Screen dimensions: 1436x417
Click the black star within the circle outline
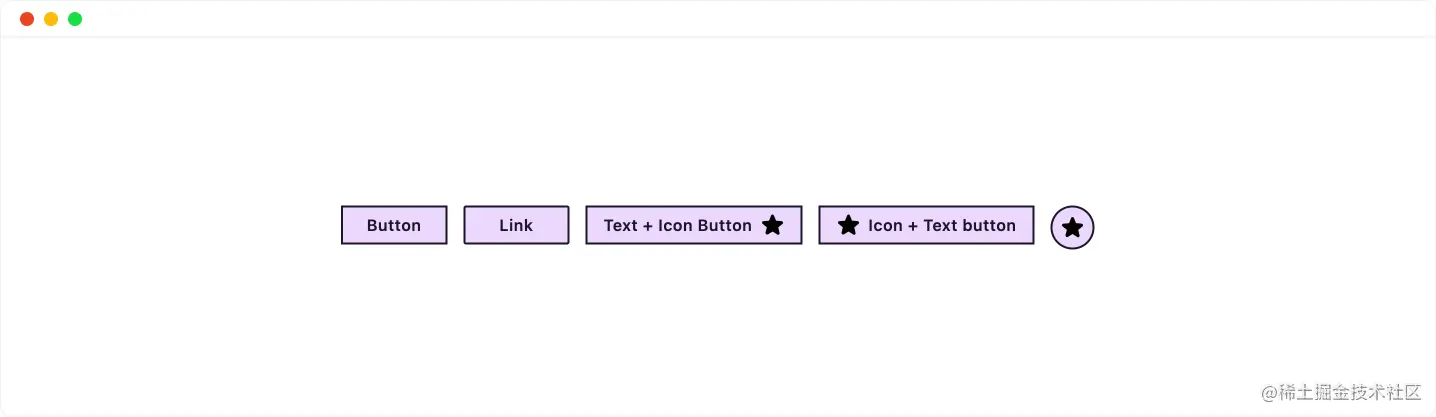click(1072, 228)
